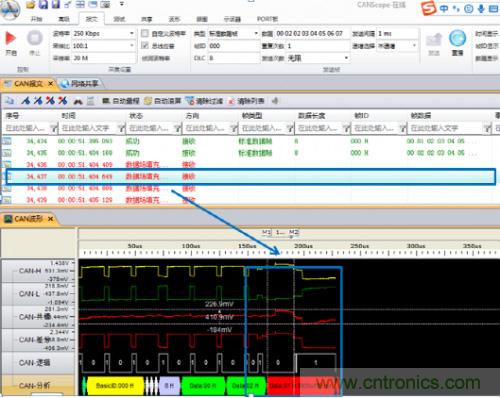Toggle the bus response checkbox

(x=145, y=46)
